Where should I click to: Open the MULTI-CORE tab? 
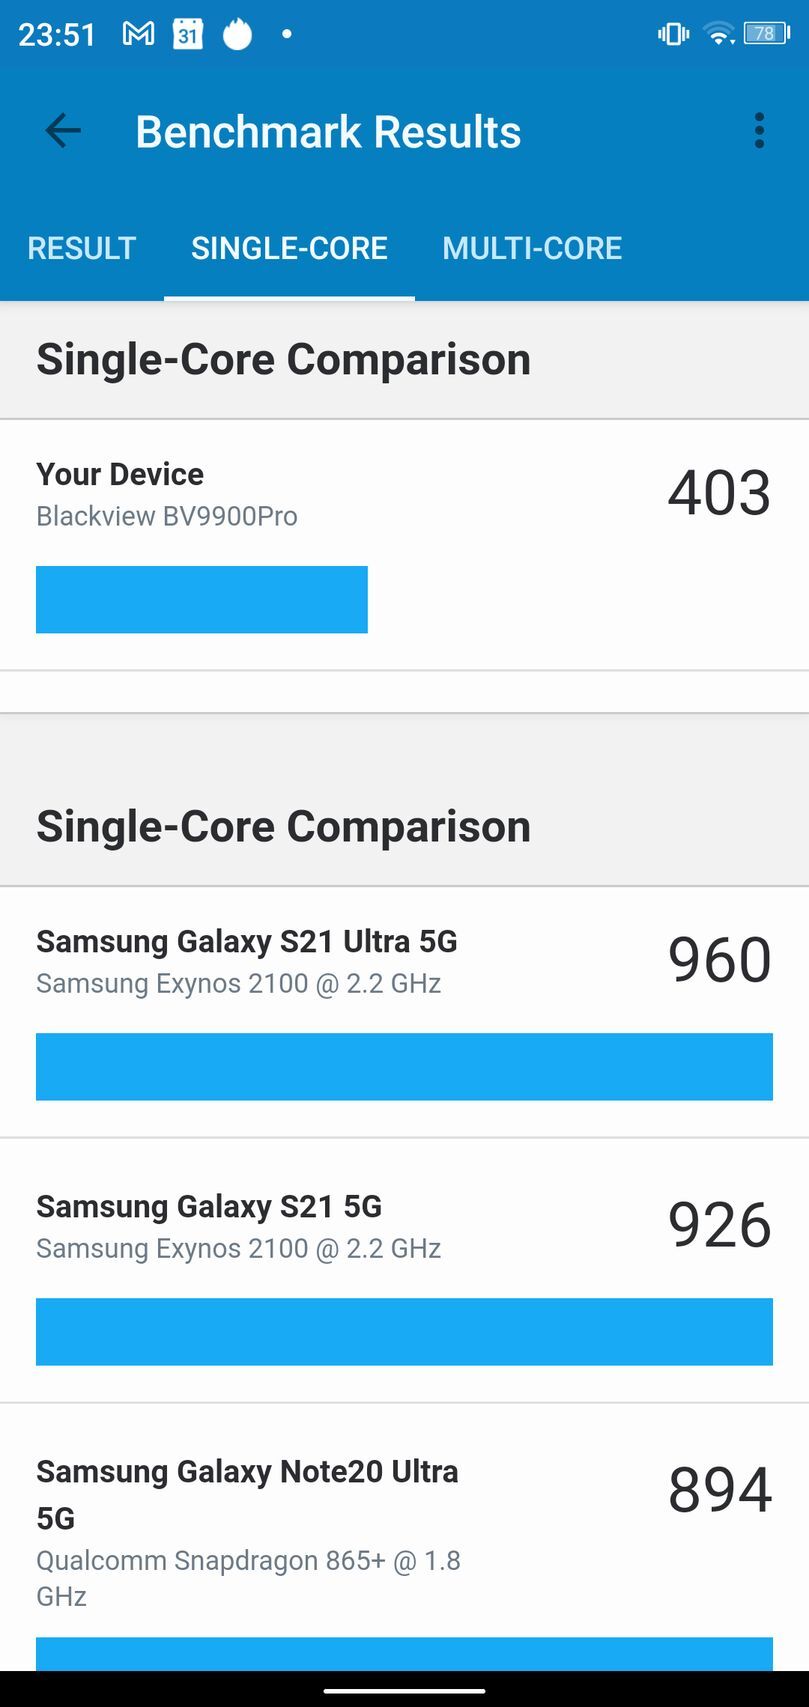click(532, 248)
